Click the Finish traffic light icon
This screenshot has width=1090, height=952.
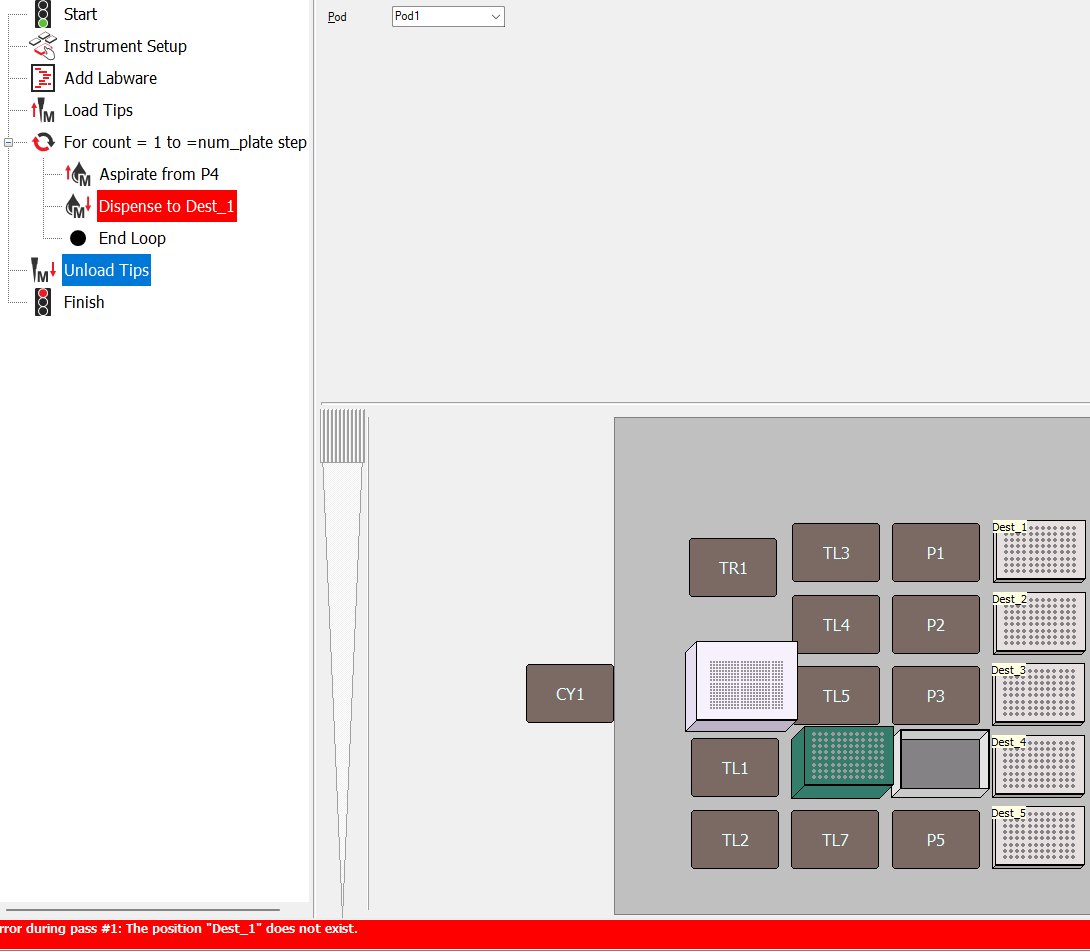[42, 302]
